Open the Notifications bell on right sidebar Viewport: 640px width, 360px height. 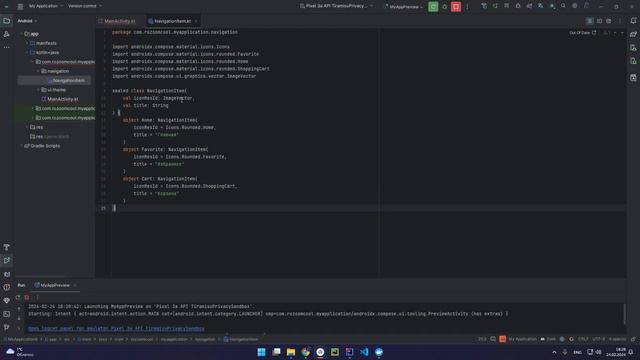tap(633, 21)
